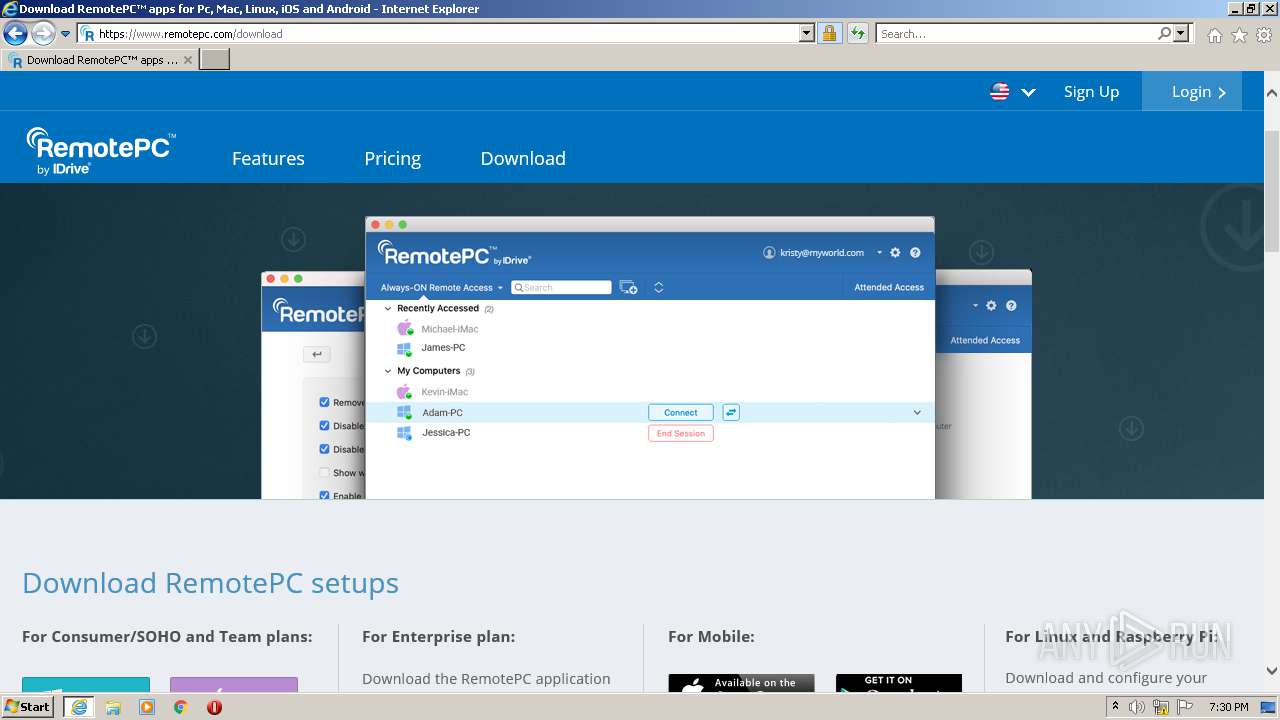
Task: Click the IE Forward navigation button
Action: (x=43, y=33)
